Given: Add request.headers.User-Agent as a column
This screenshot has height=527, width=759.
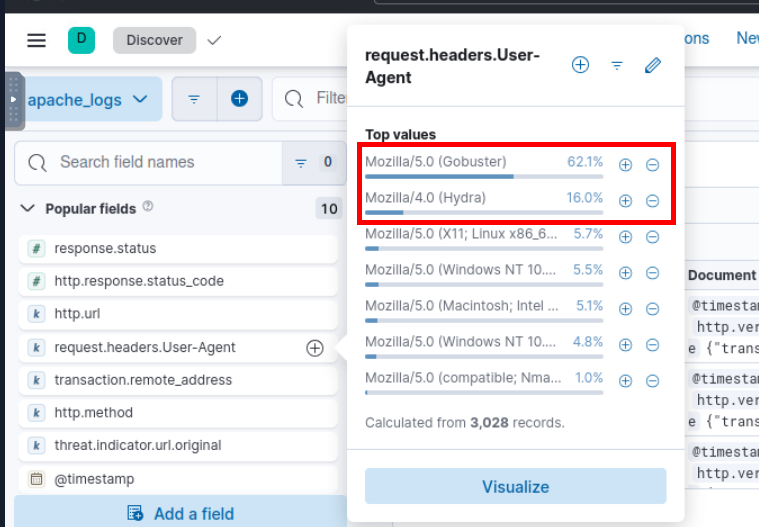Looking at the screenshot, I should [x=315, y=348].
